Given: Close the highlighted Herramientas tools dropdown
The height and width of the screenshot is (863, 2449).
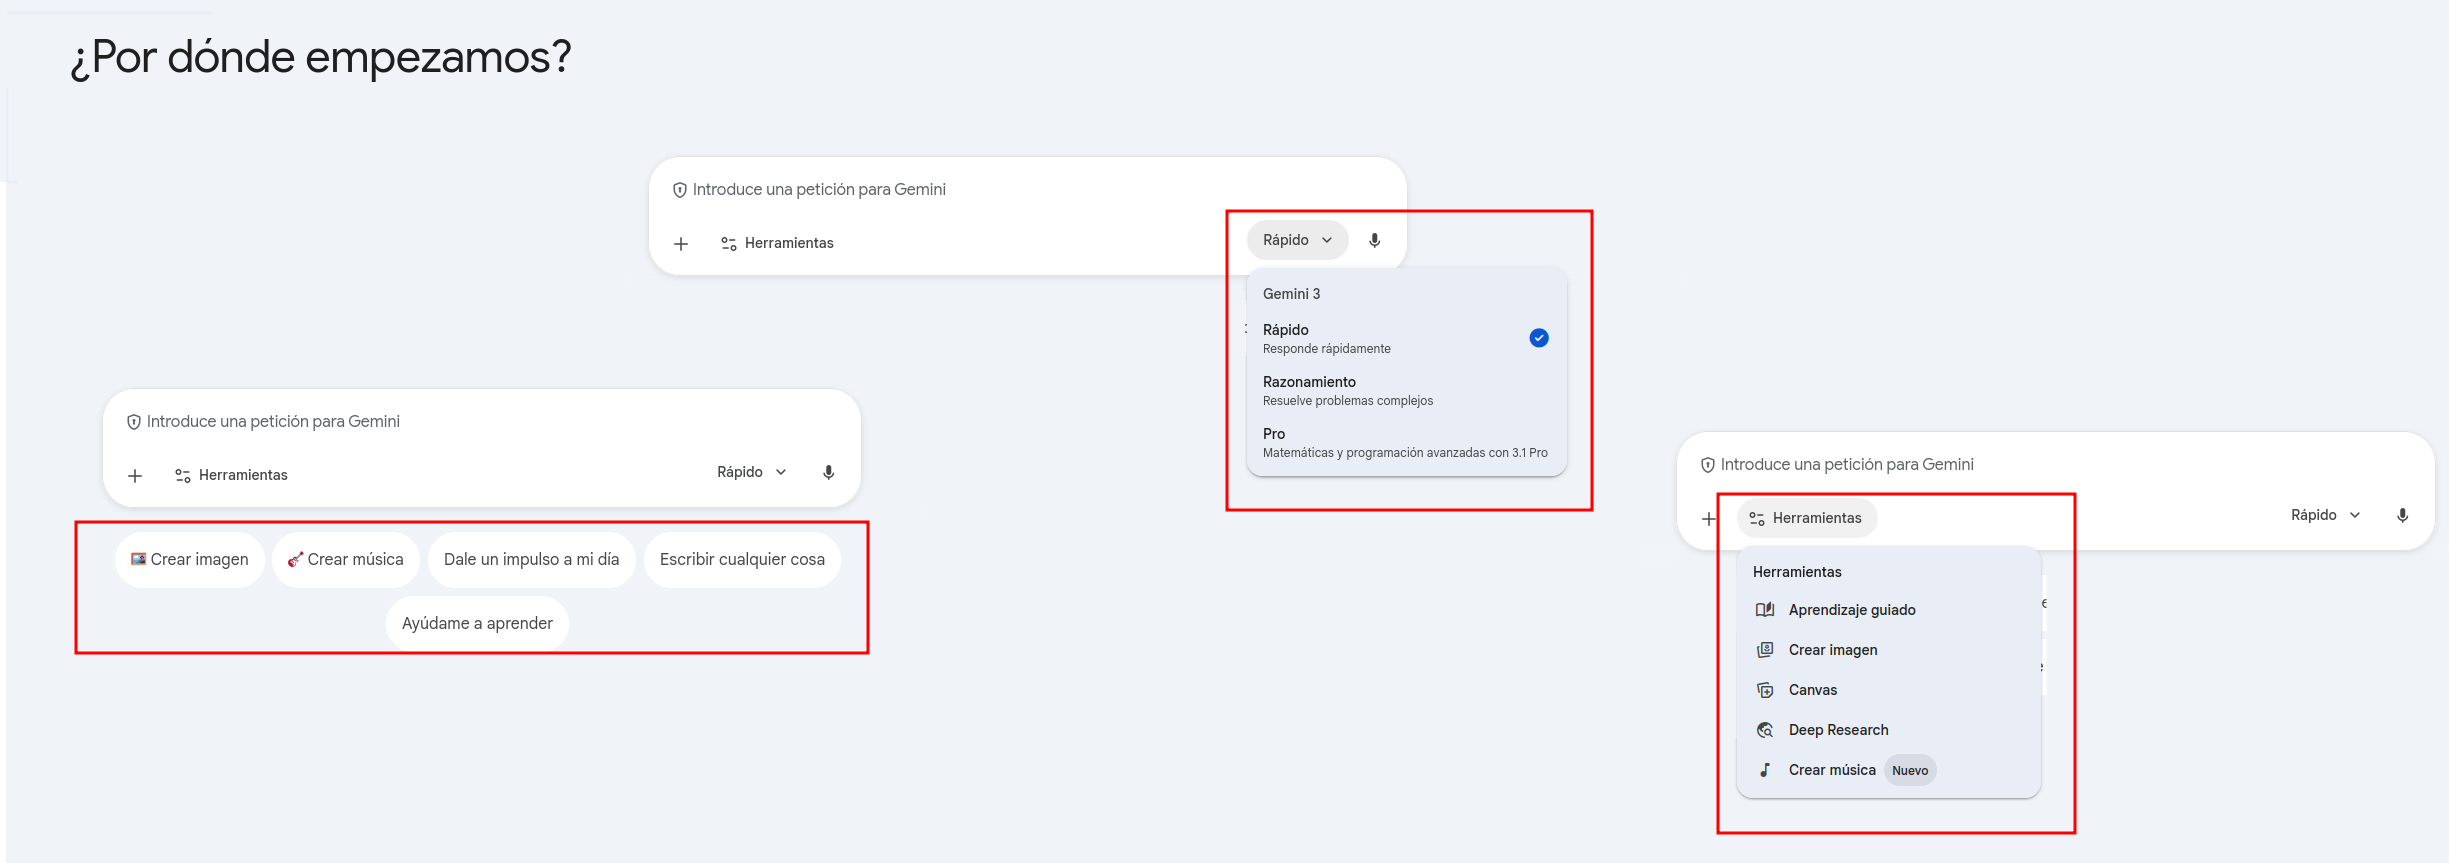Looking at the screenshot, I should 1807,518.
